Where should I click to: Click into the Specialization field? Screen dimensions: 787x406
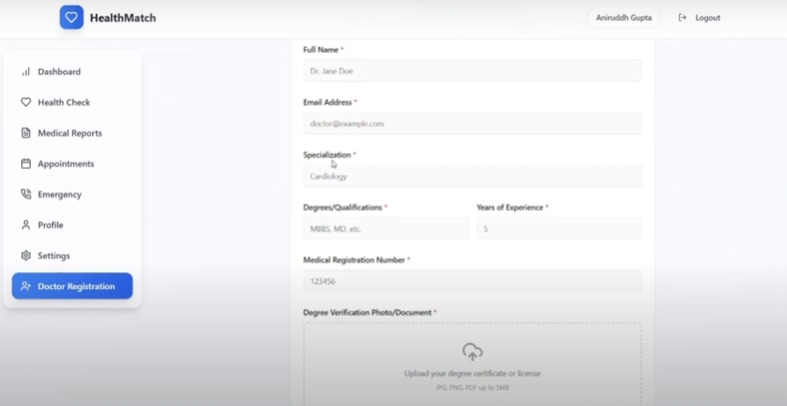pos(472,176)
